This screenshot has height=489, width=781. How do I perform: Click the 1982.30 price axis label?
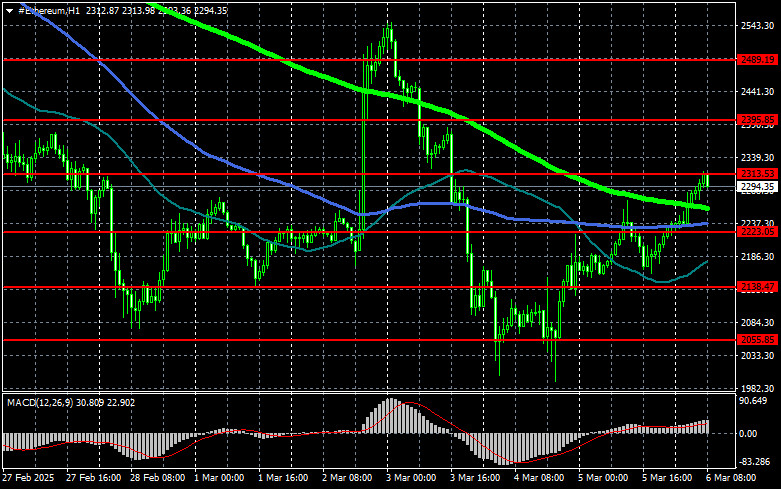[x=757, y=388]
